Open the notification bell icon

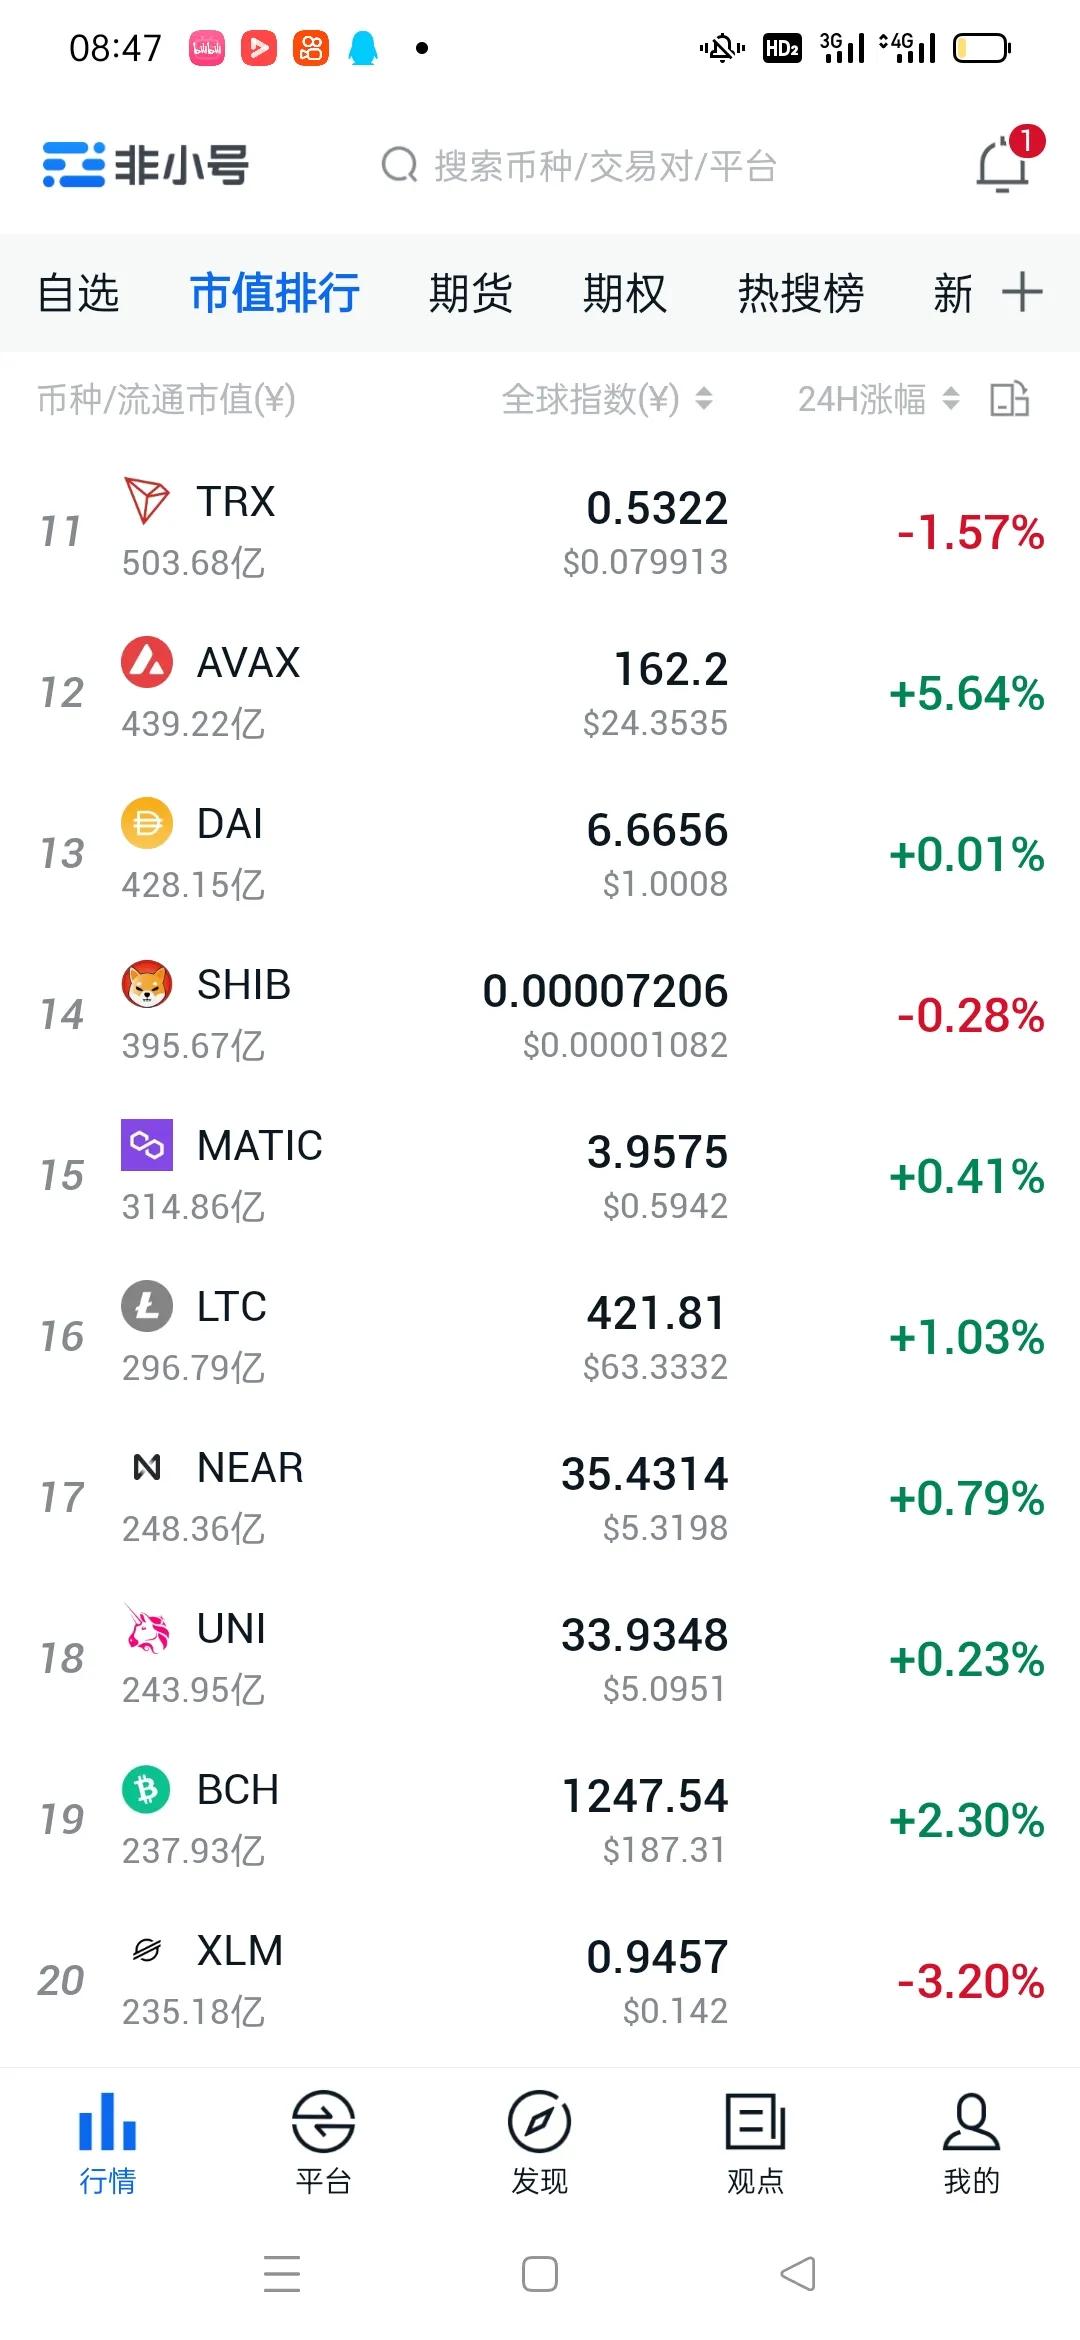tap(1003, 165)
